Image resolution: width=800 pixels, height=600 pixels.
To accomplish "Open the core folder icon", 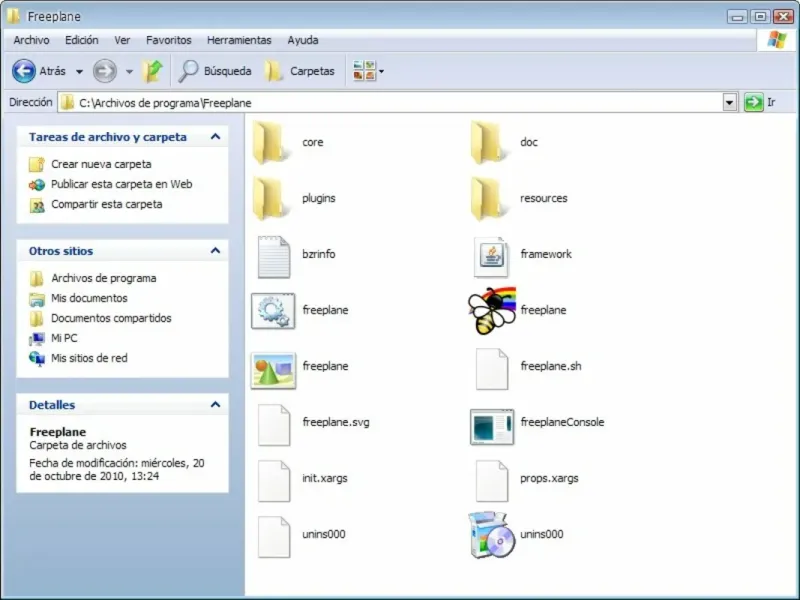I will [270, 142].
